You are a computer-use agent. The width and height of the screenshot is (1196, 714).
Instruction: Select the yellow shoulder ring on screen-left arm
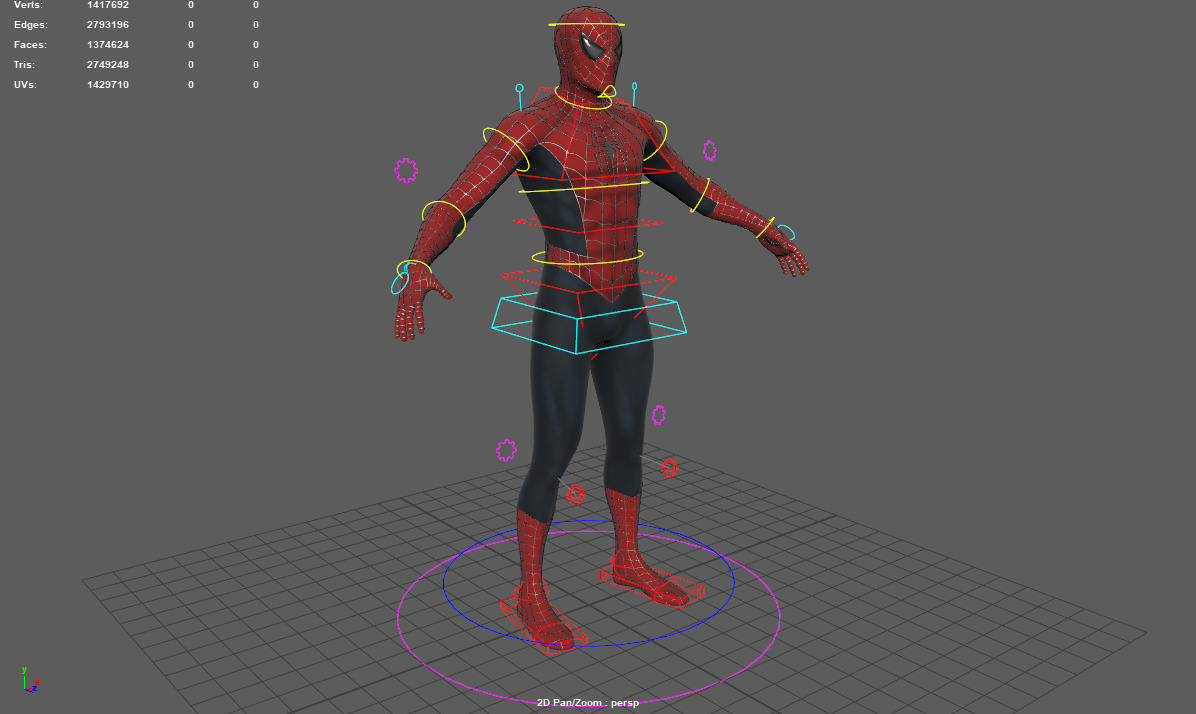tap(506, 149)
